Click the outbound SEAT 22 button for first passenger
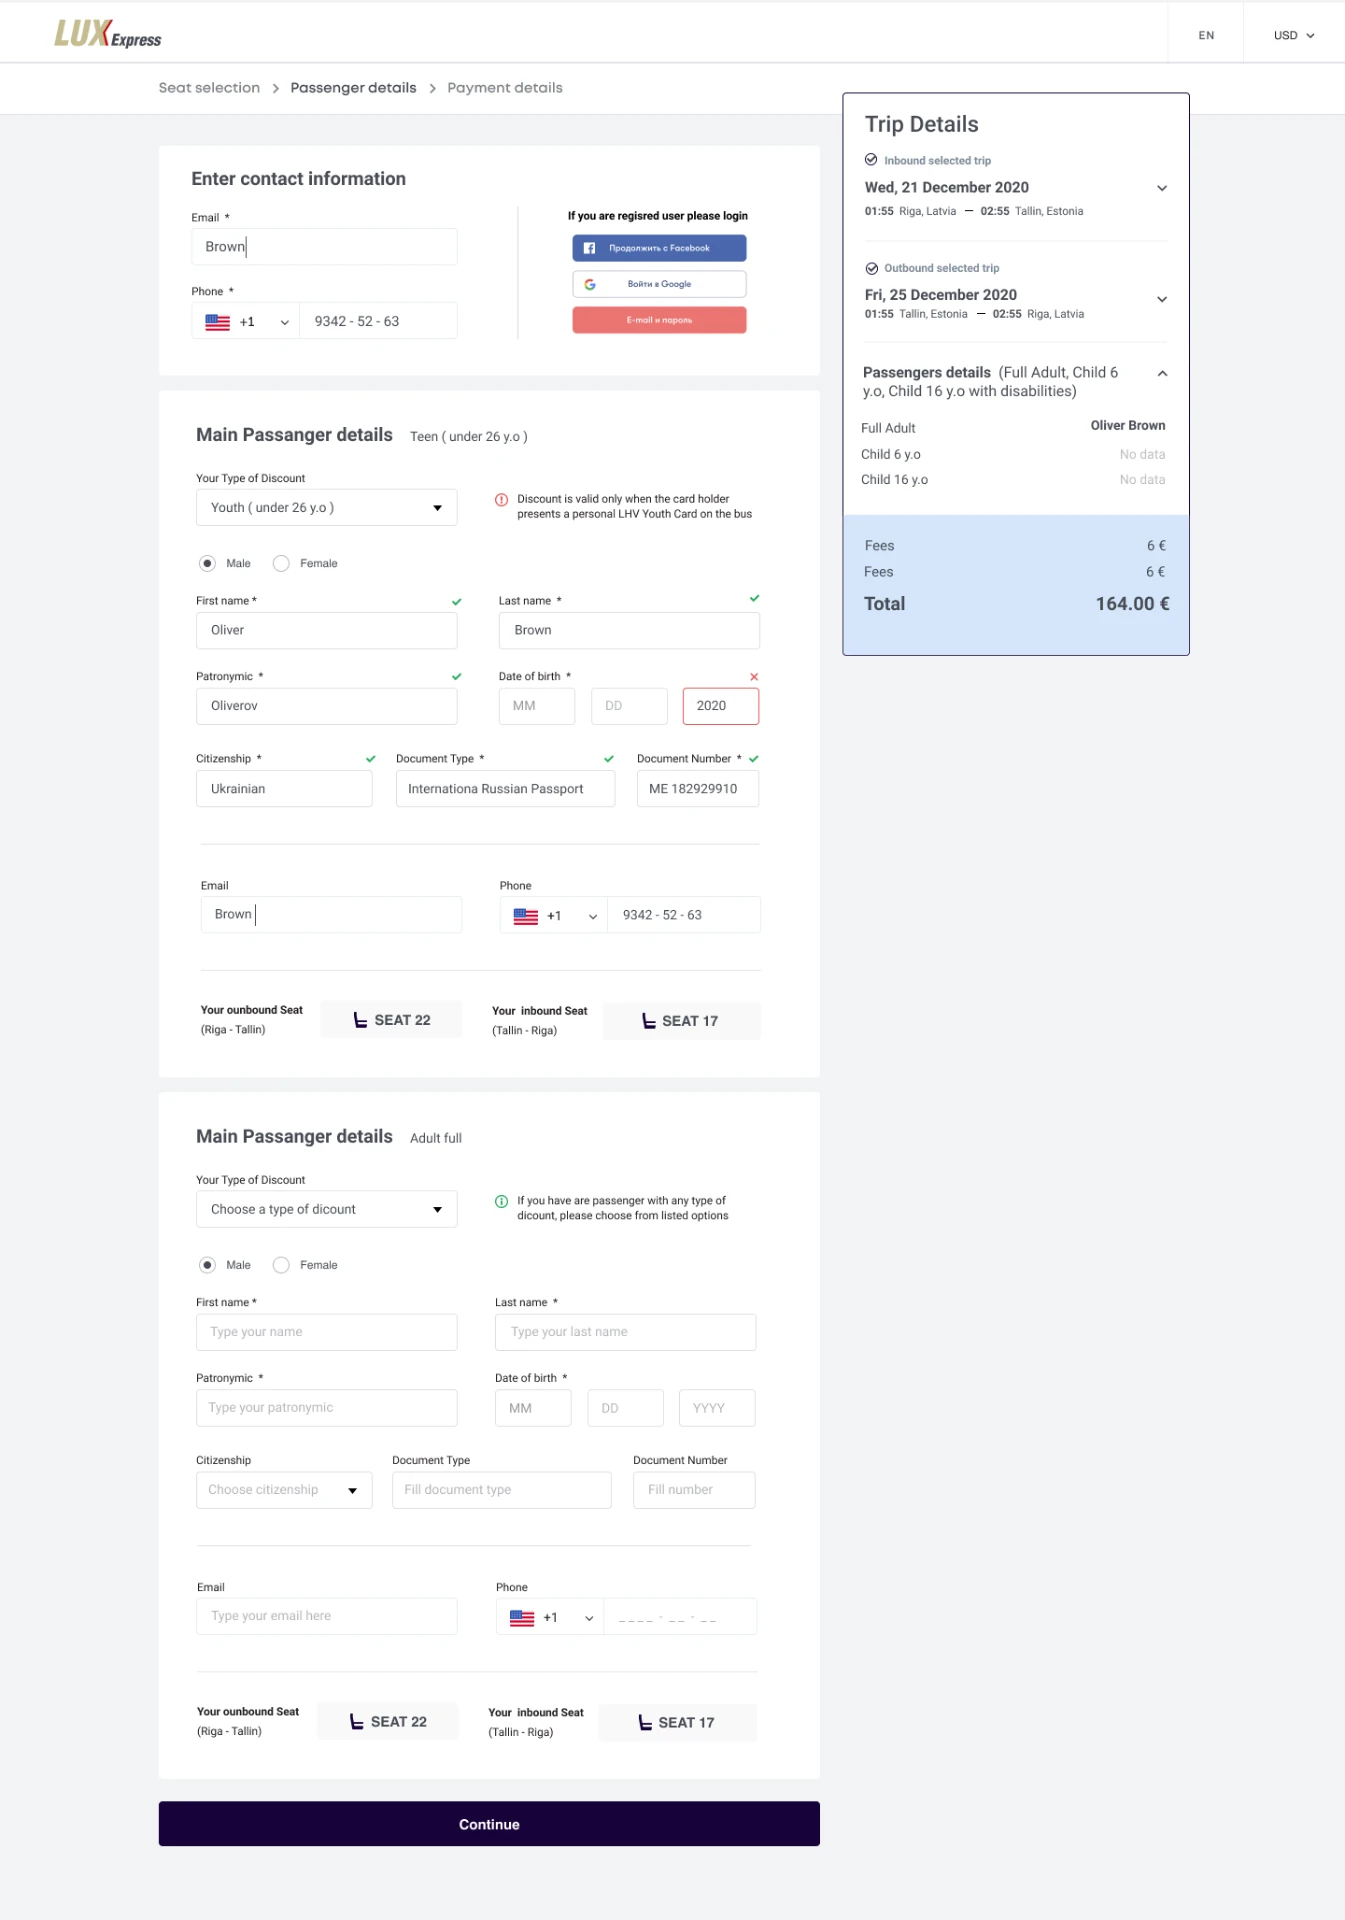The width and height of the screenshot is (1345, 1920). pyautogui.click(x=392, y=1020)
